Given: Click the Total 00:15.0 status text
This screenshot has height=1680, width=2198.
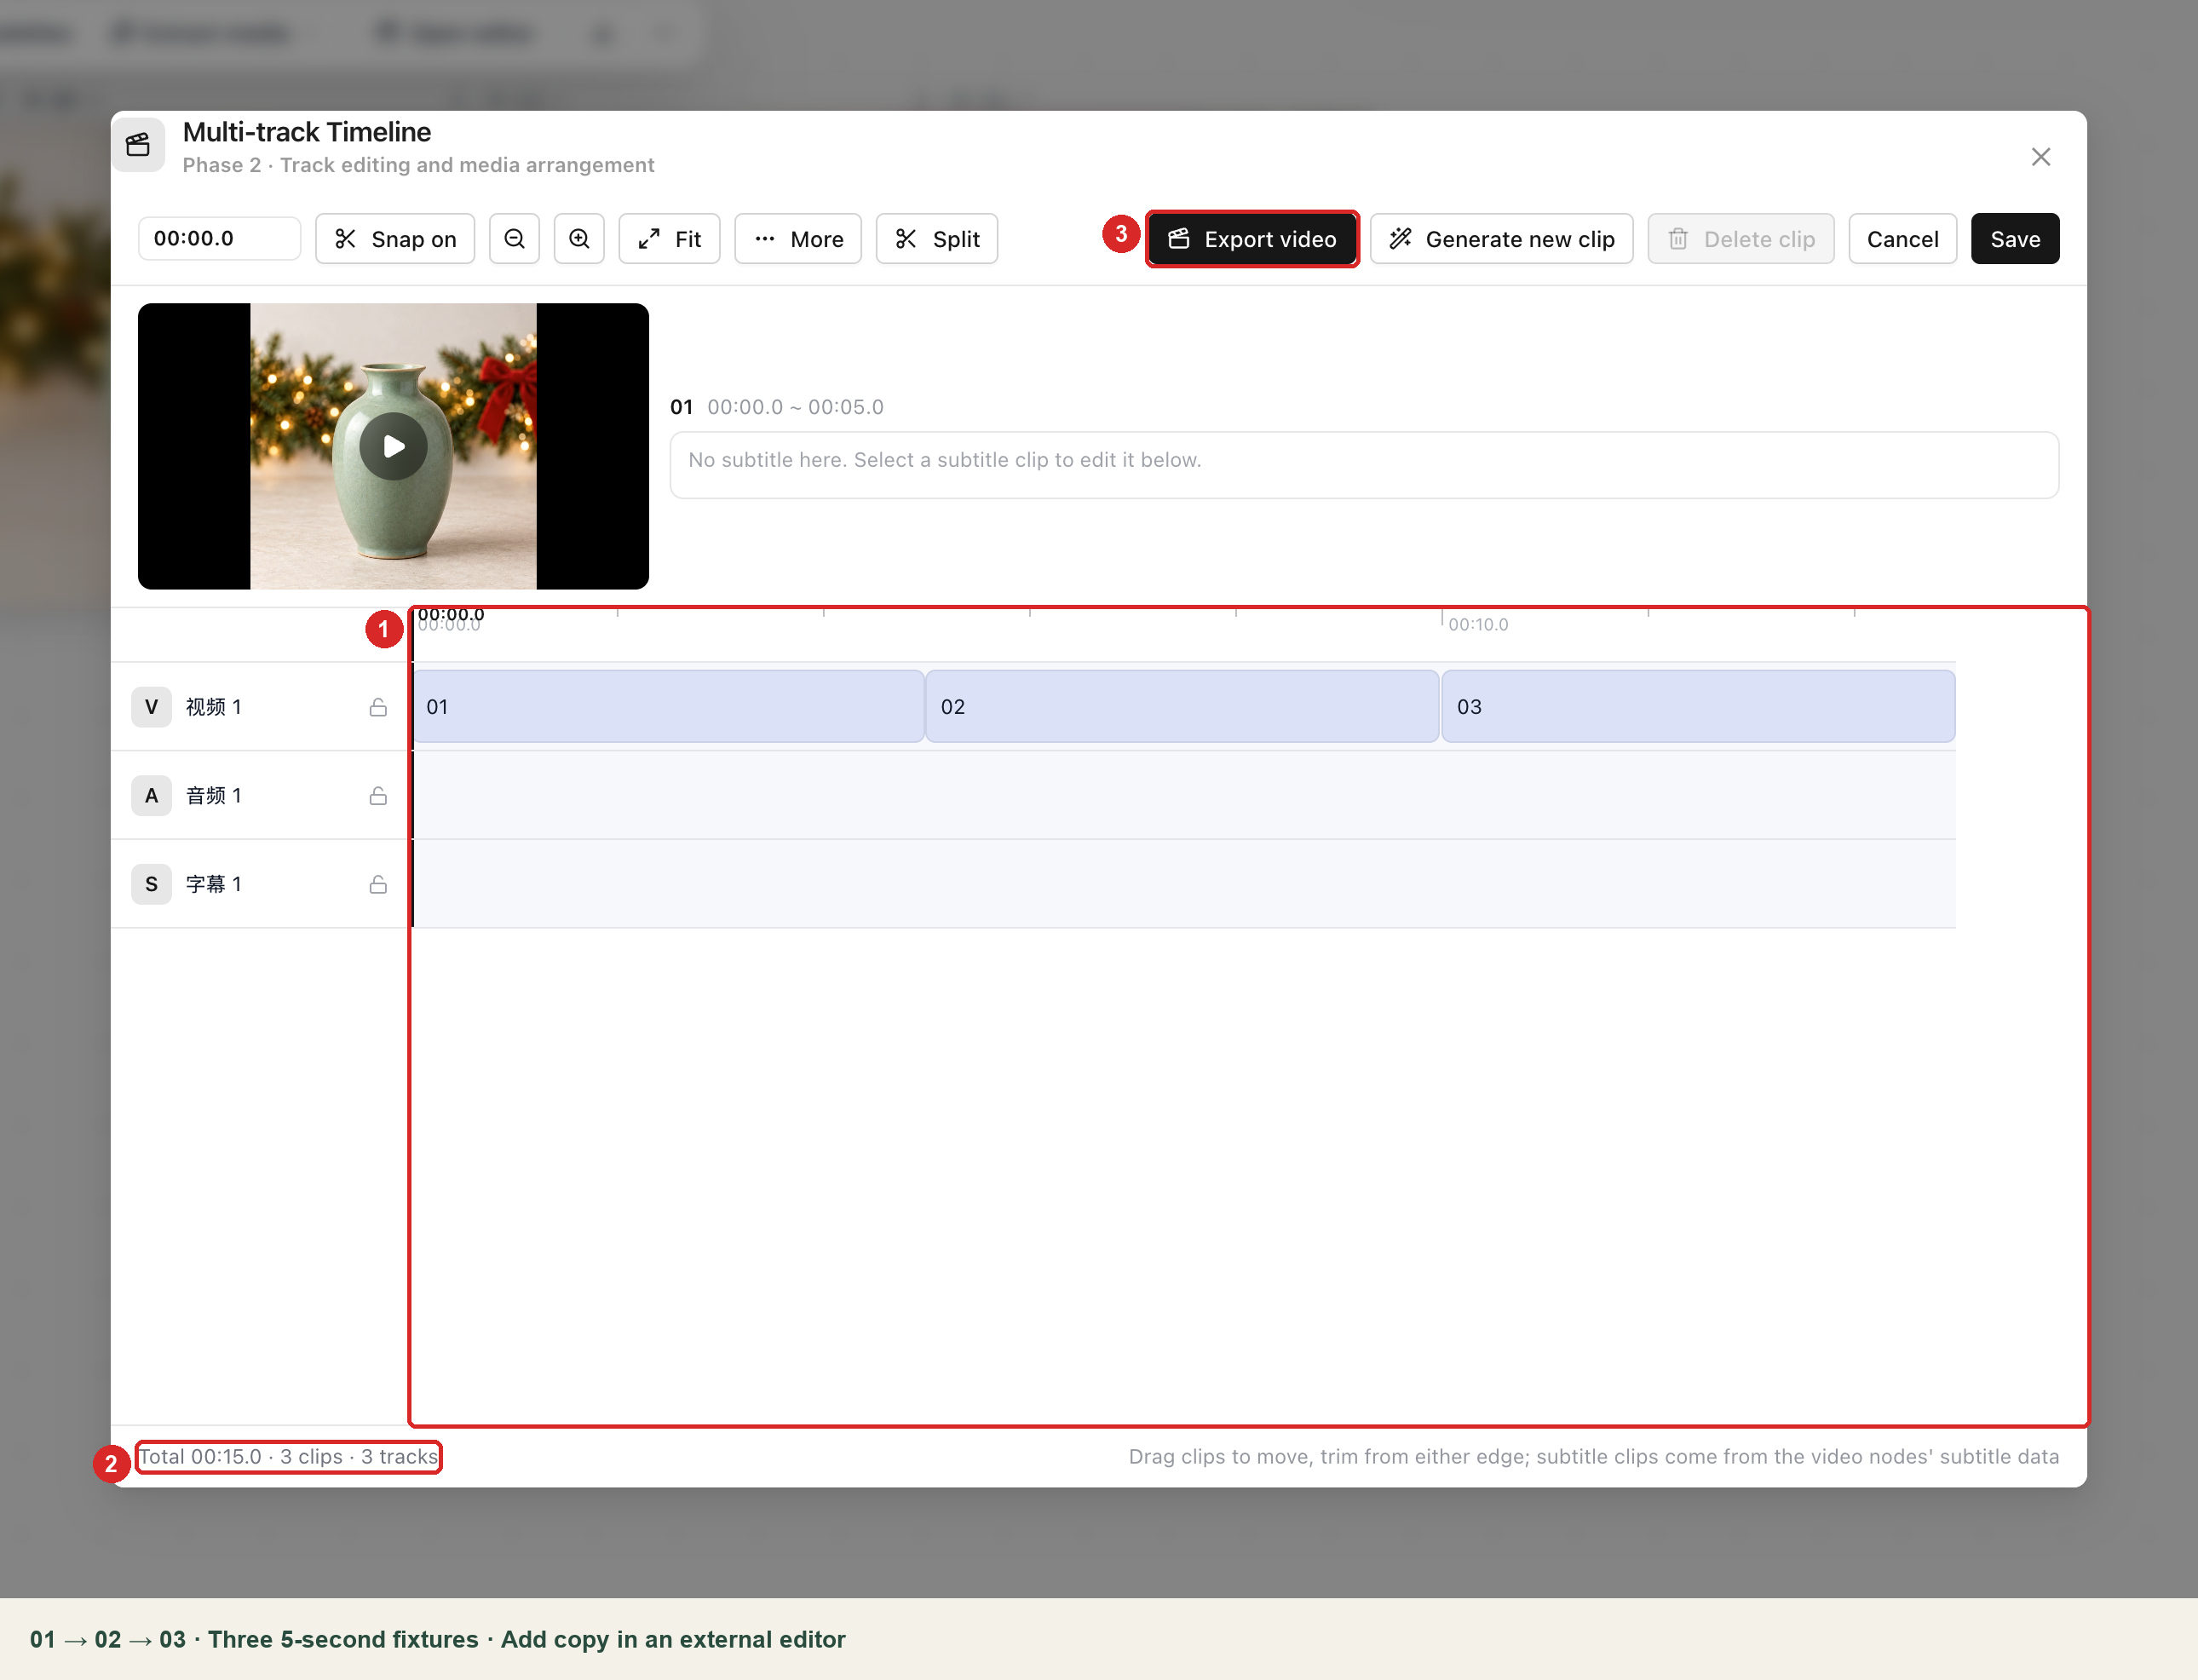Looking at the screenshot, I should (288, 1457).
